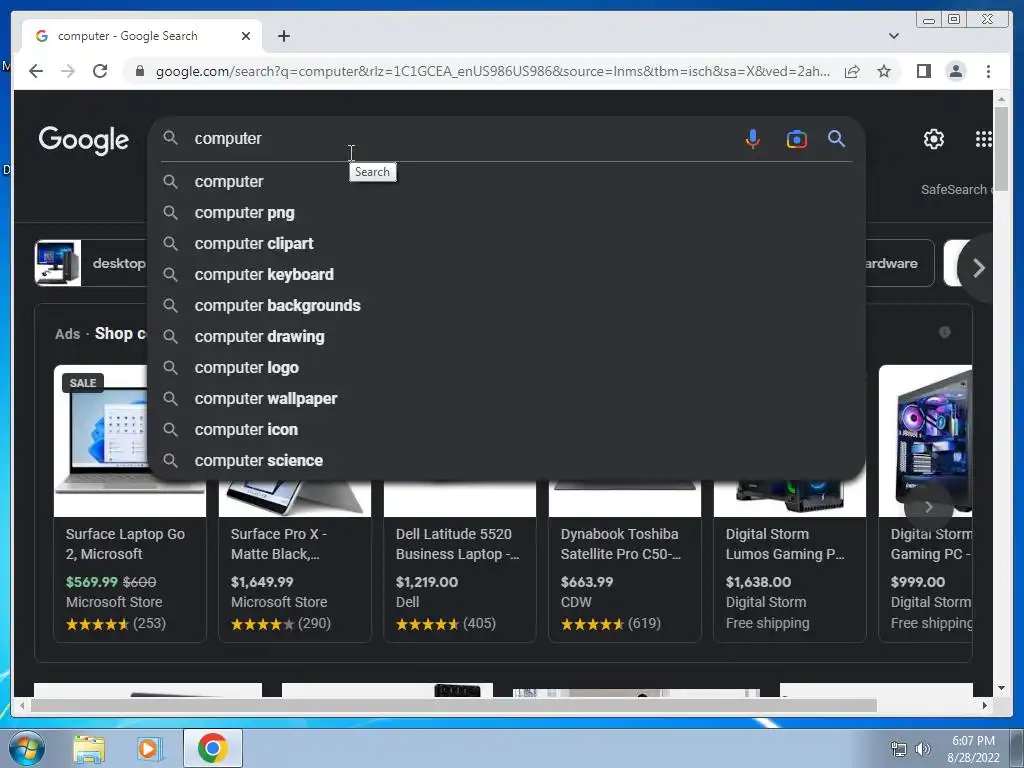The image size is (1024, 768).
Task: Click the Google search text field
Action: pyautogui.click(x=457, y=138)
